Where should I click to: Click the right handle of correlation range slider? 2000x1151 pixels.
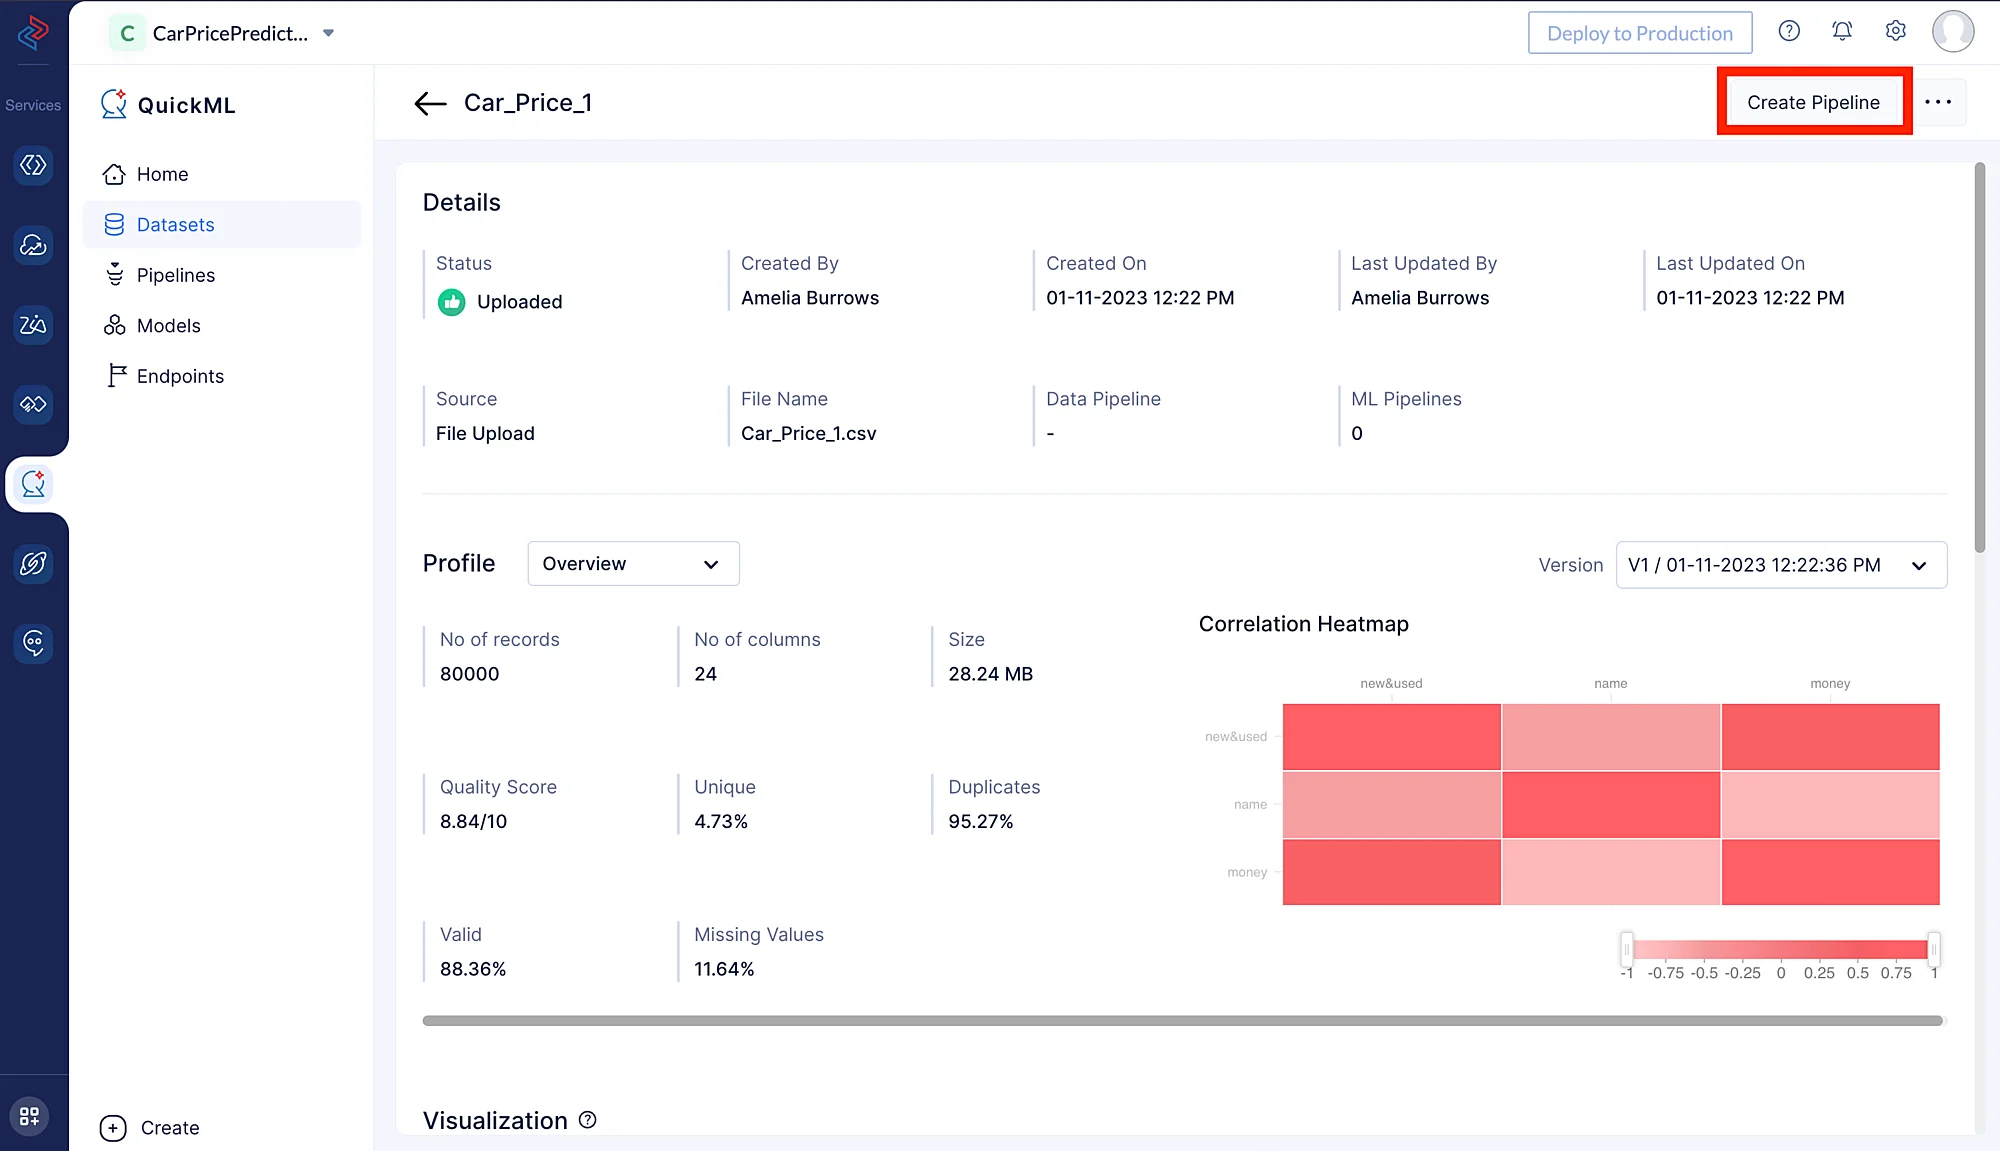click(x=1934, y=949)
